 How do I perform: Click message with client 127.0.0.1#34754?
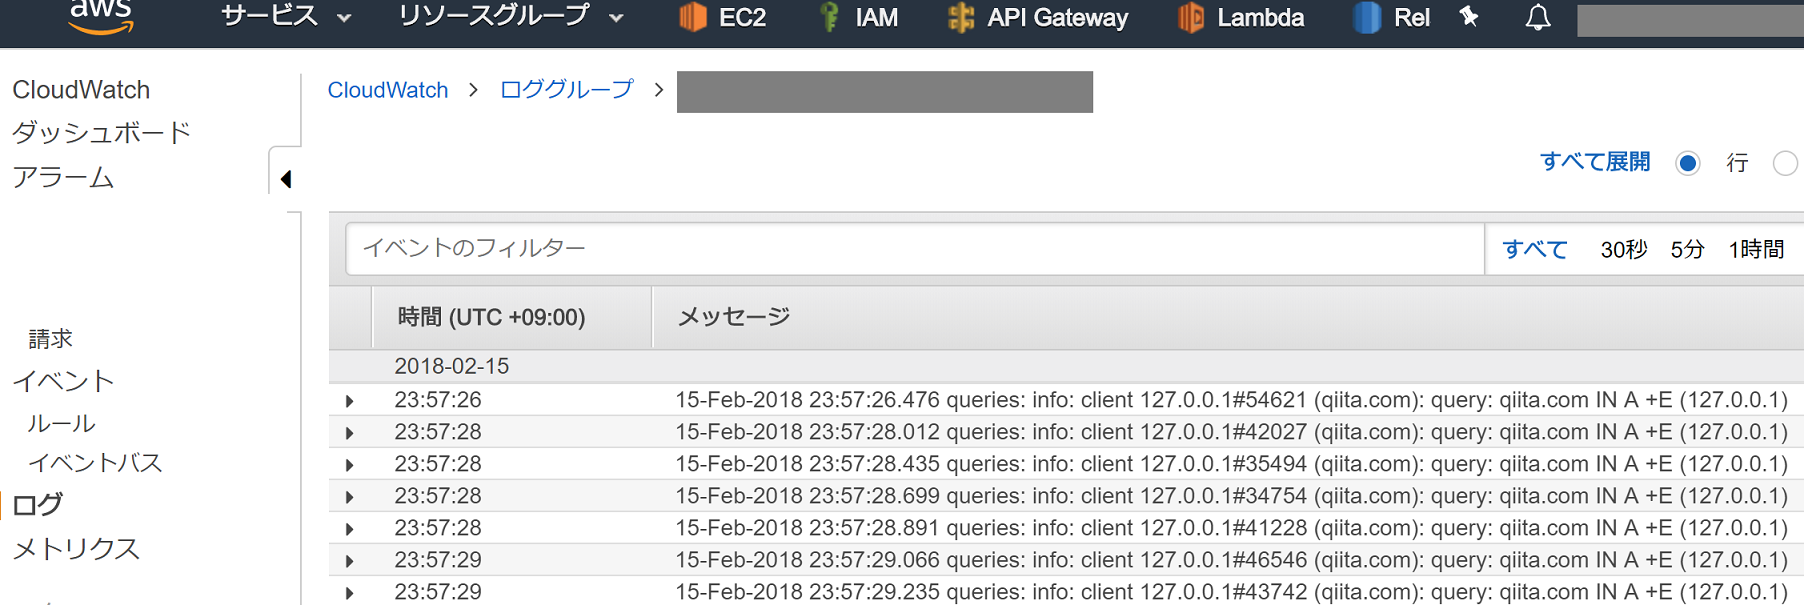1231,496
